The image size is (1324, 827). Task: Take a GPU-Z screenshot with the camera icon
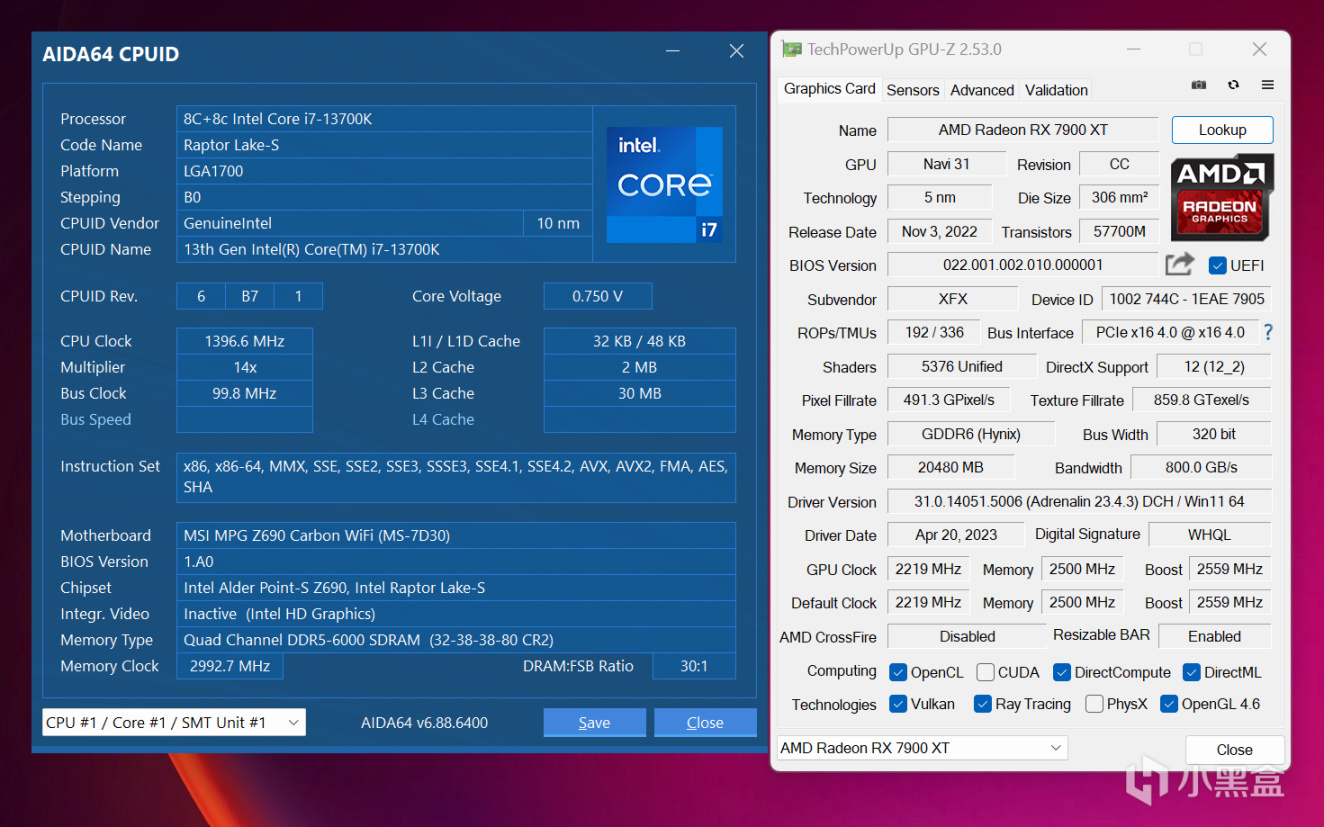coord(1199,86)
